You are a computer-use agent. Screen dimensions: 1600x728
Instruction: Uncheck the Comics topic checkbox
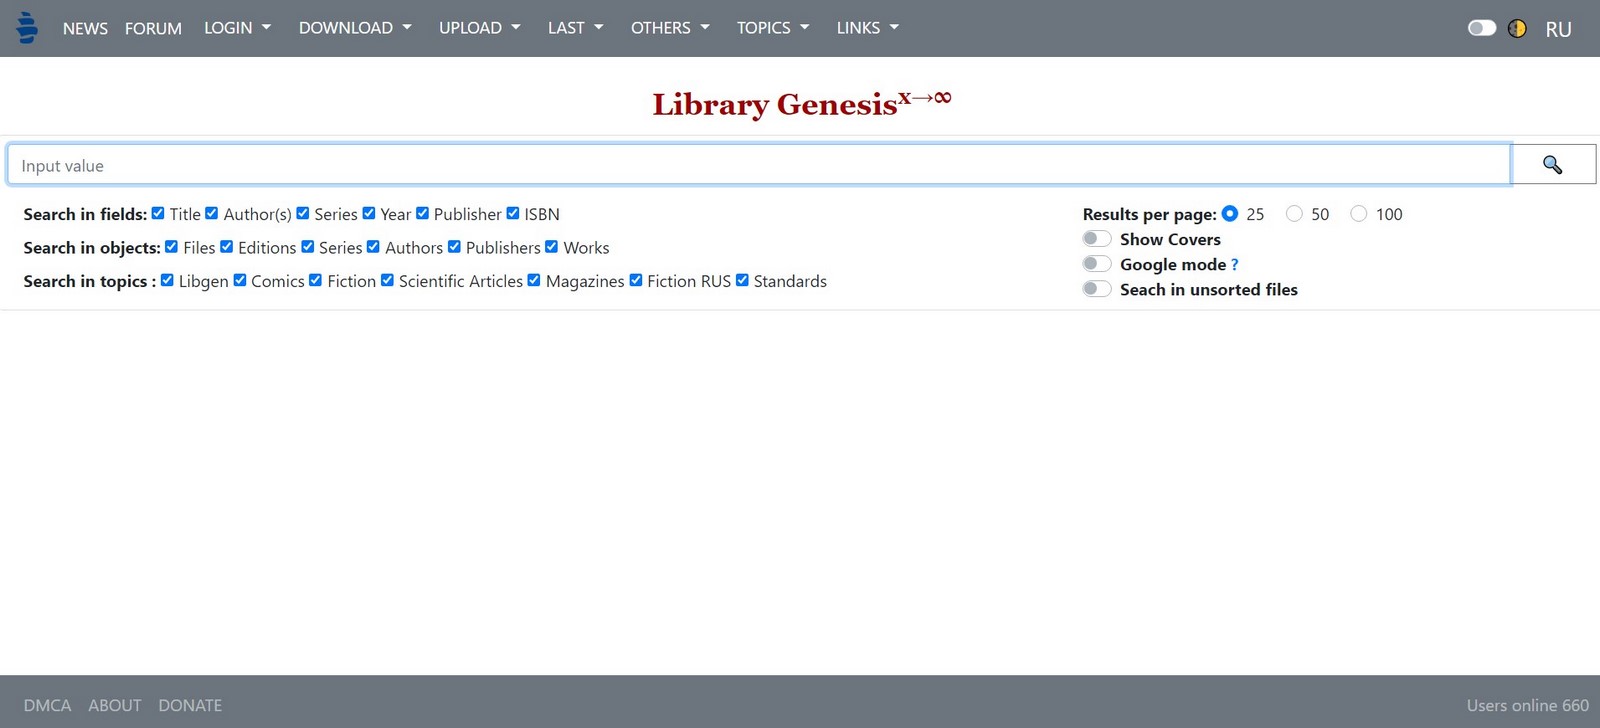[x=240, y=281]
